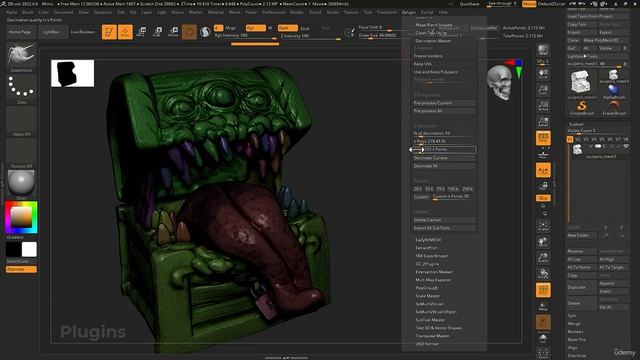Open the Transform menu
Viewport: 640px width, 360px height.
click(387, 12)
